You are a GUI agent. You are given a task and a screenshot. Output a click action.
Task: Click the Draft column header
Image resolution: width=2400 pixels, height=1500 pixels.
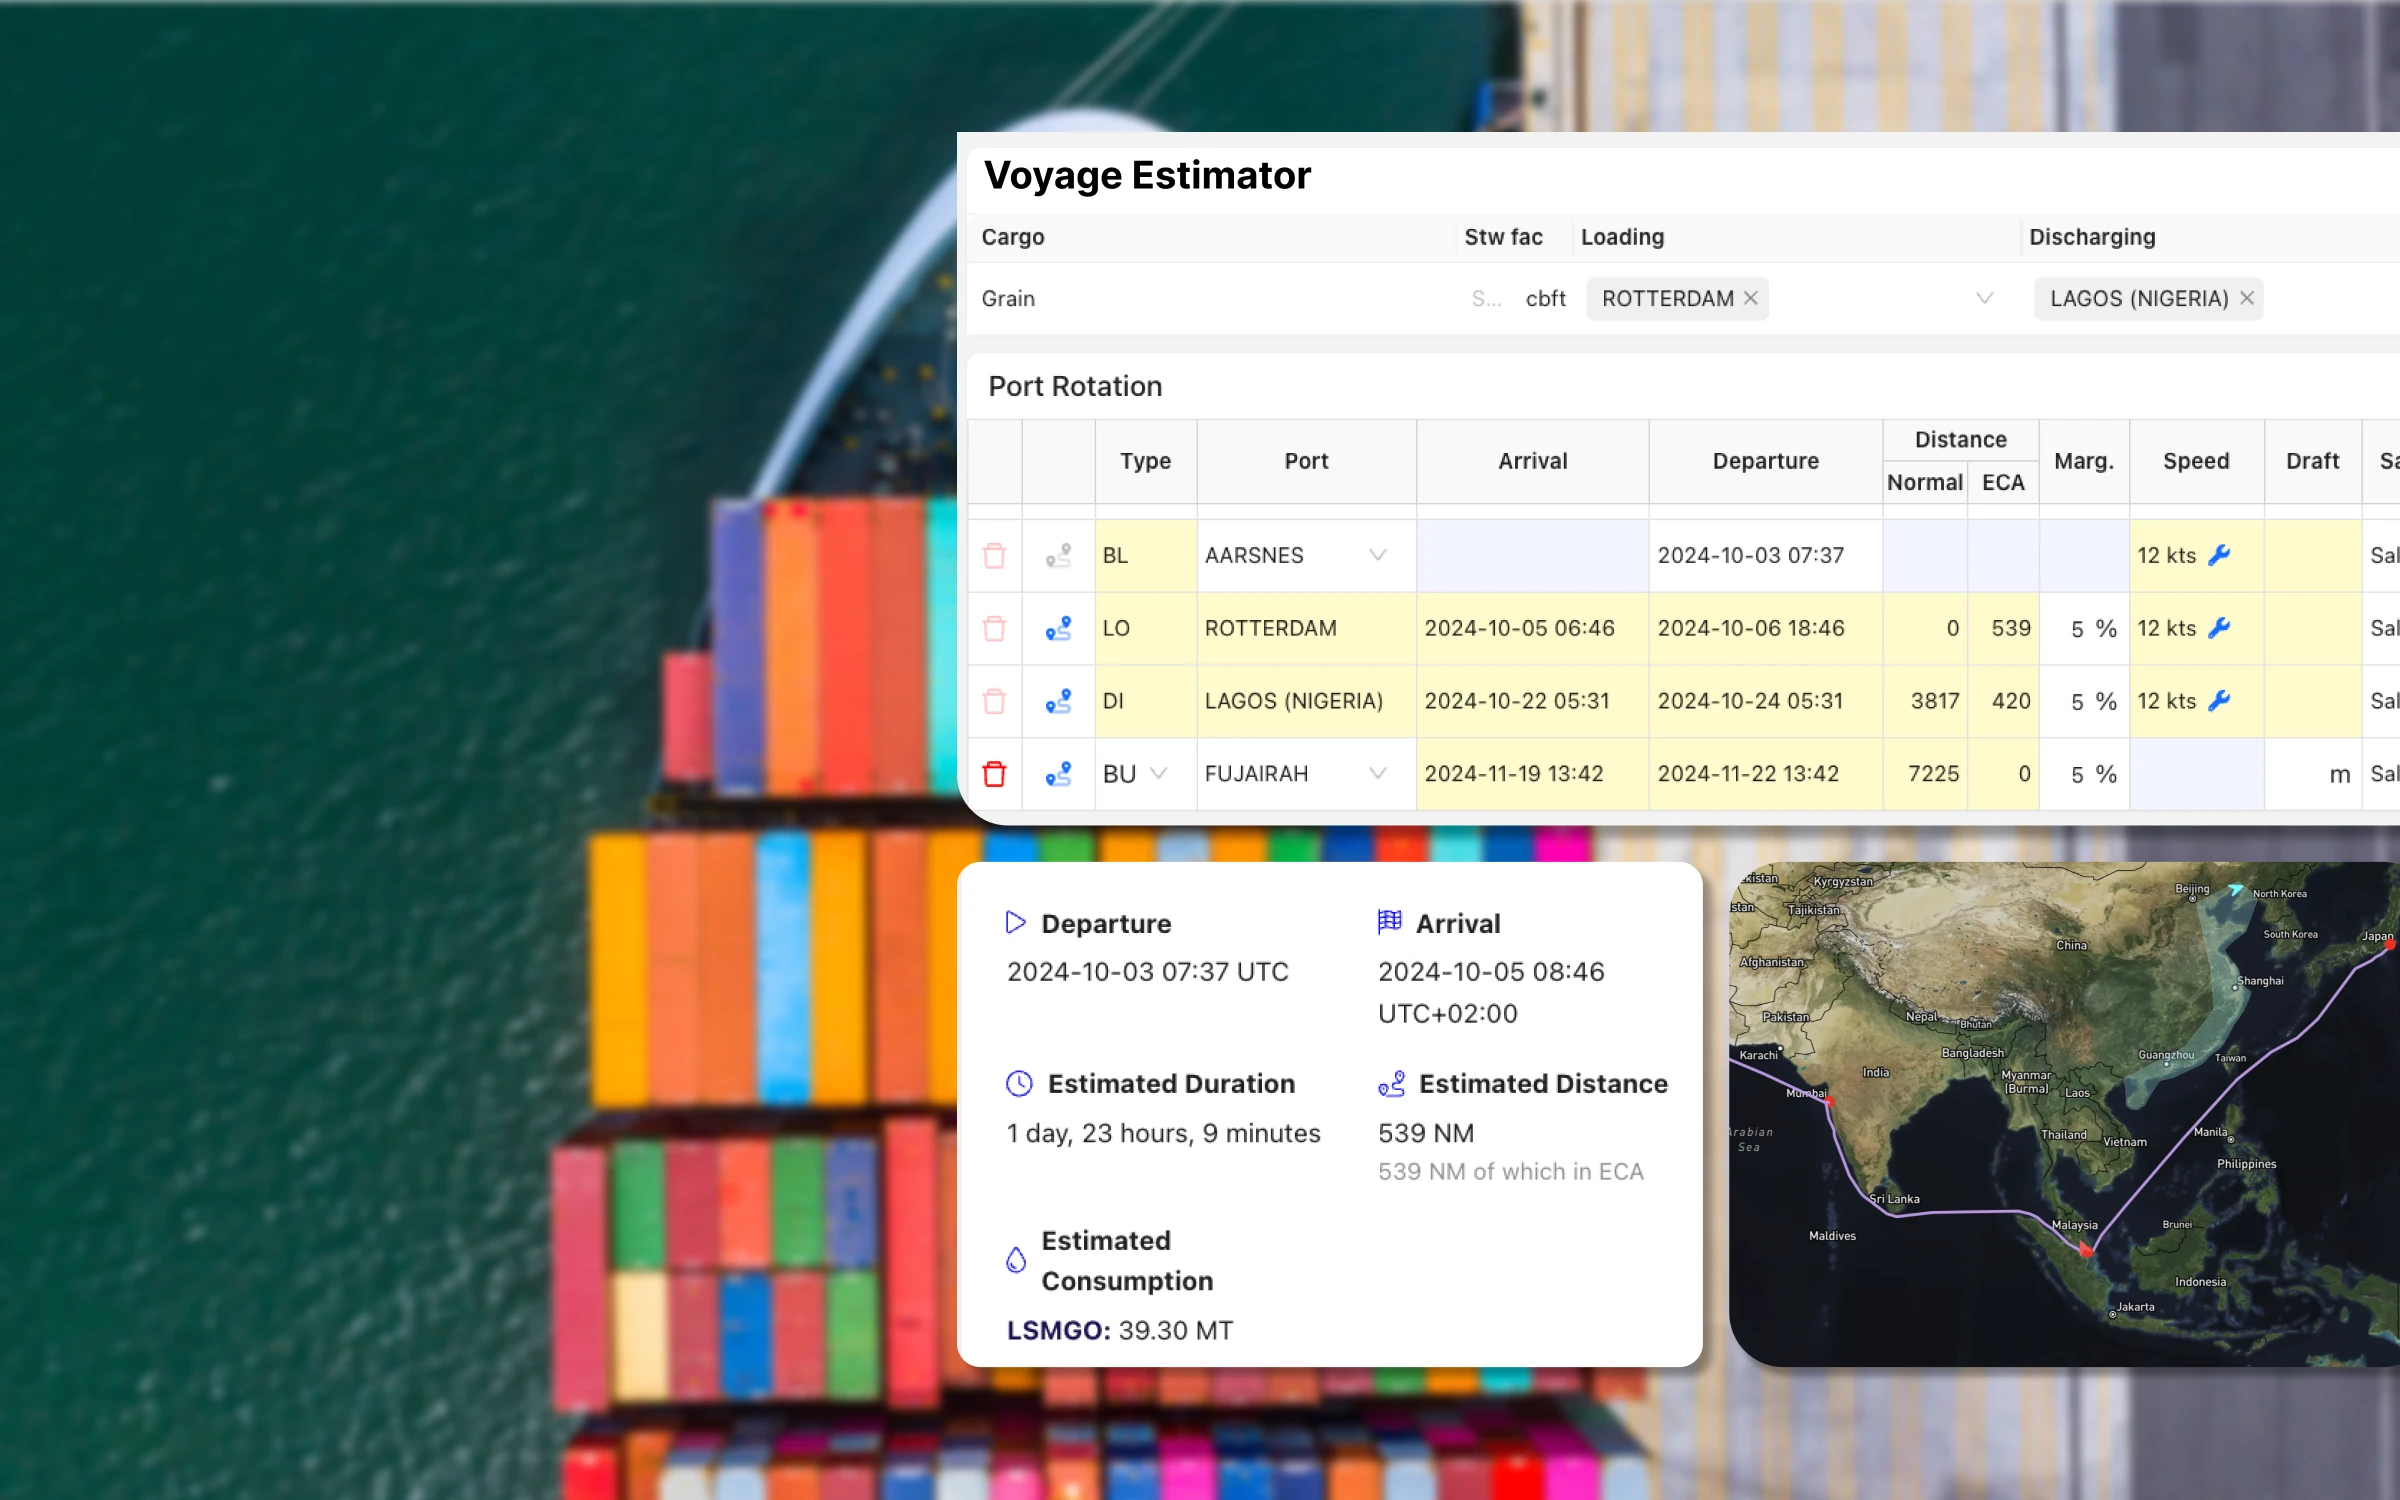tap(2312, 461)
